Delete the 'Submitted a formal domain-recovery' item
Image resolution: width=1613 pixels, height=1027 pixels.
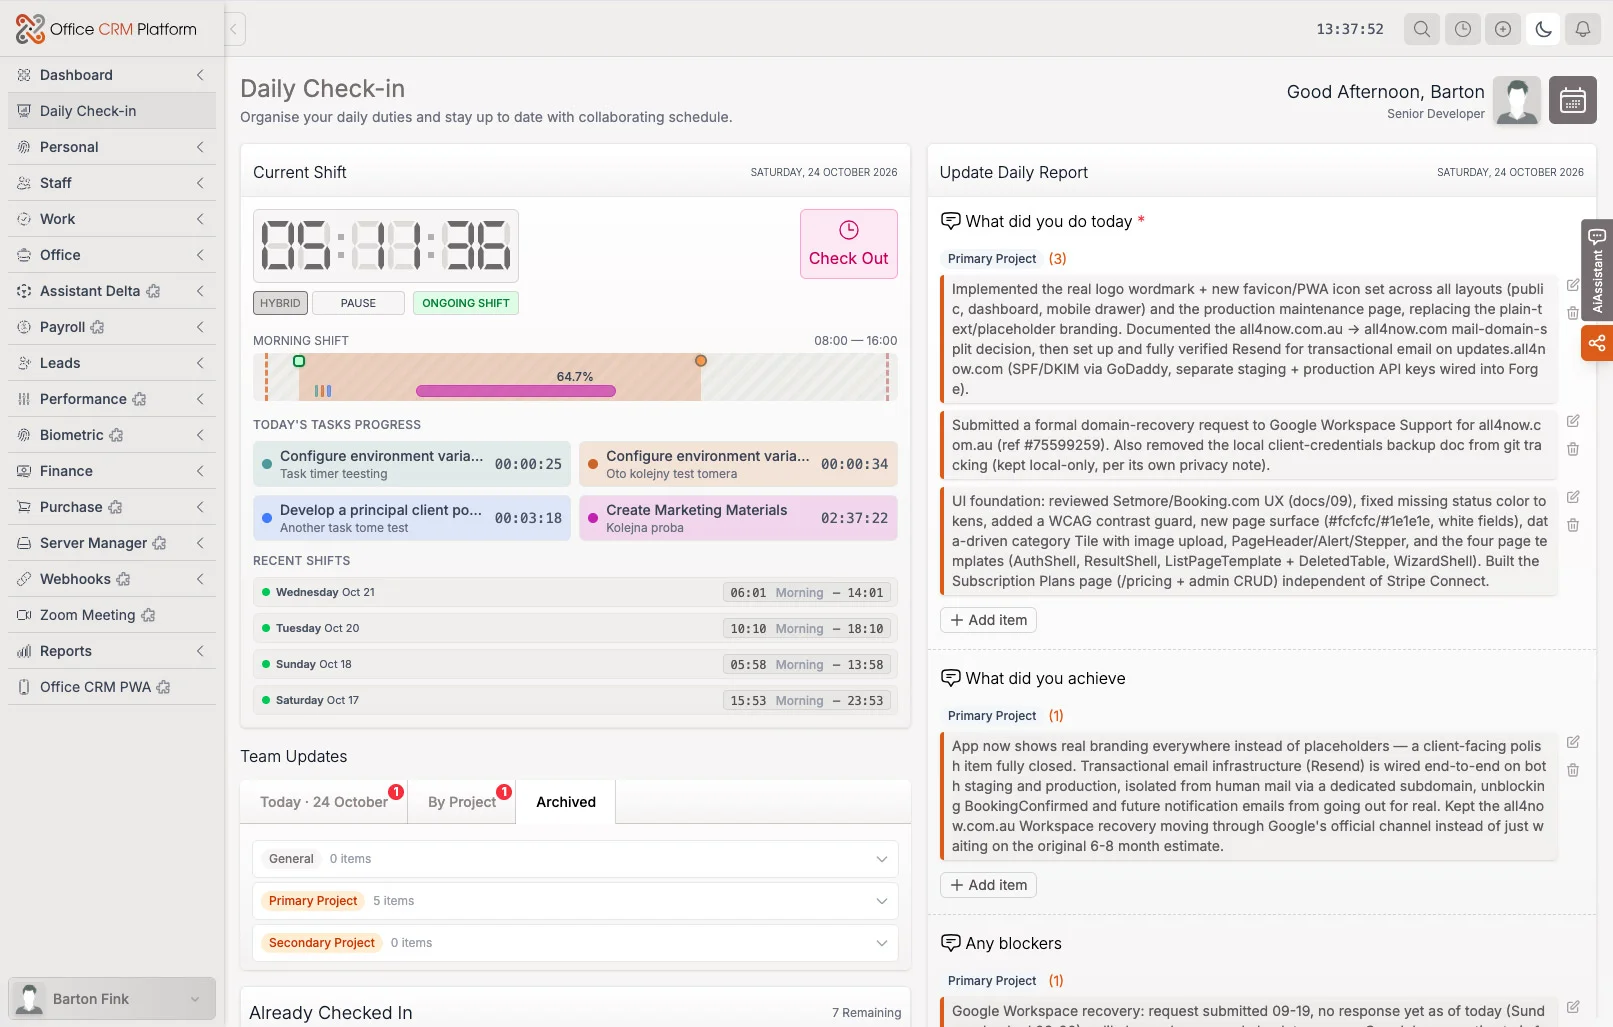pos(1573,449)
